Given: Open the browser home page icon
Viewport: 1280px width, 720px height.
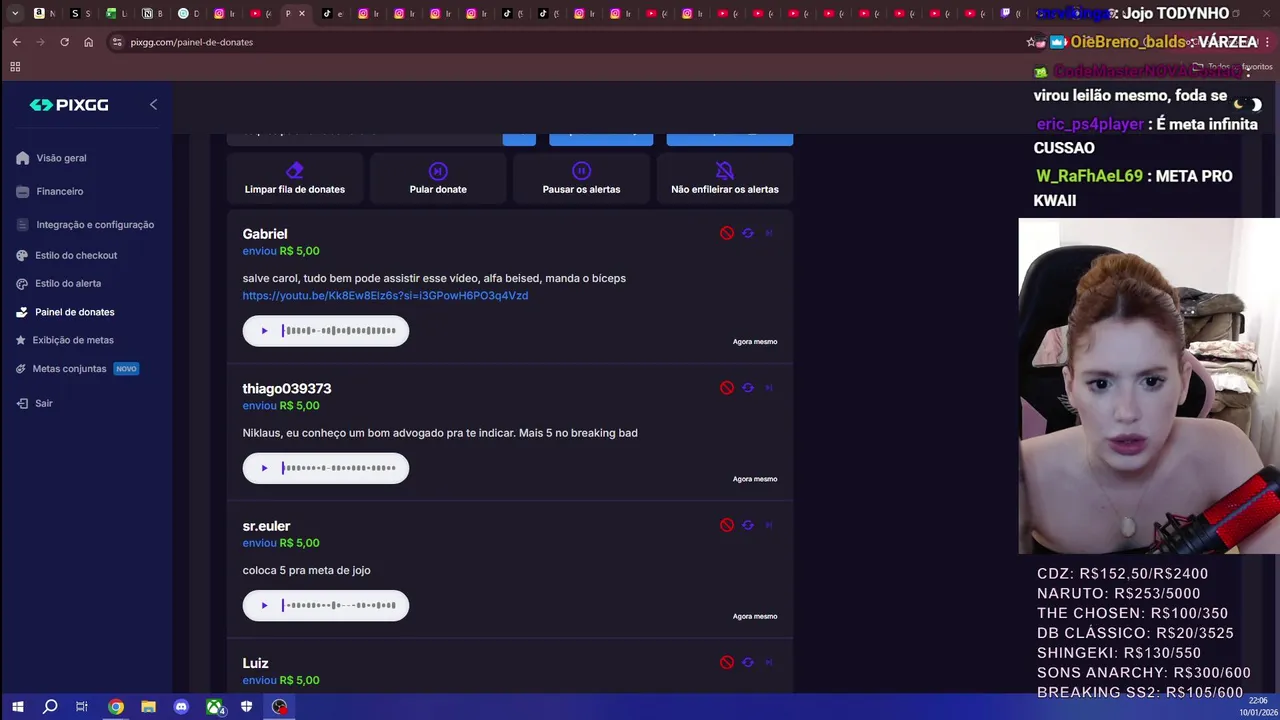Looking at the screenshot, I should click(x=88, y=42).
